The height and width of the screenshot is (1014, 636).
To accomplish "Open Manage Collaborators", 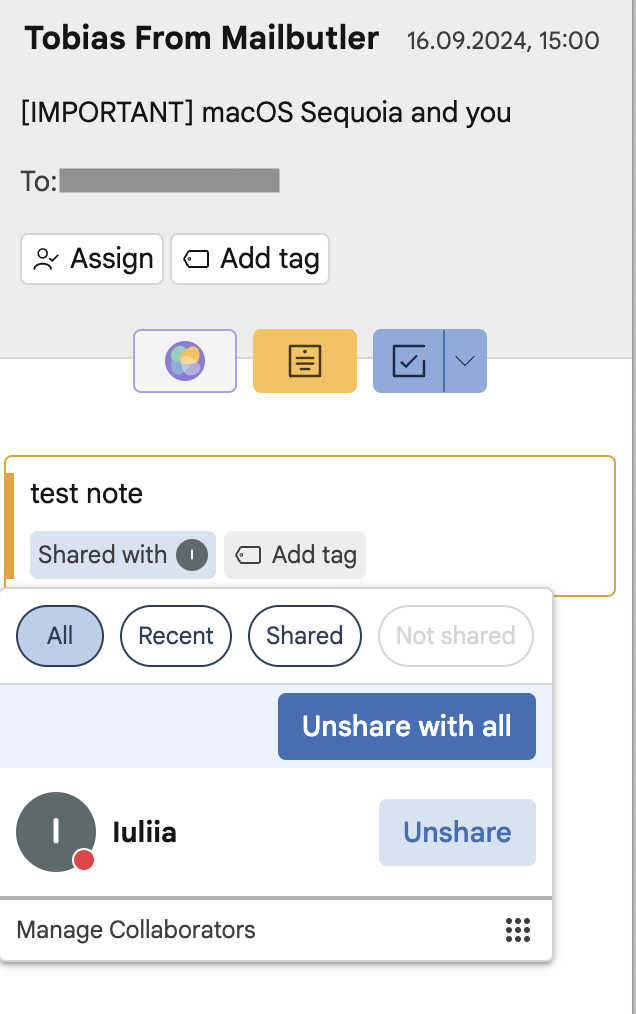I will (136, 930).
